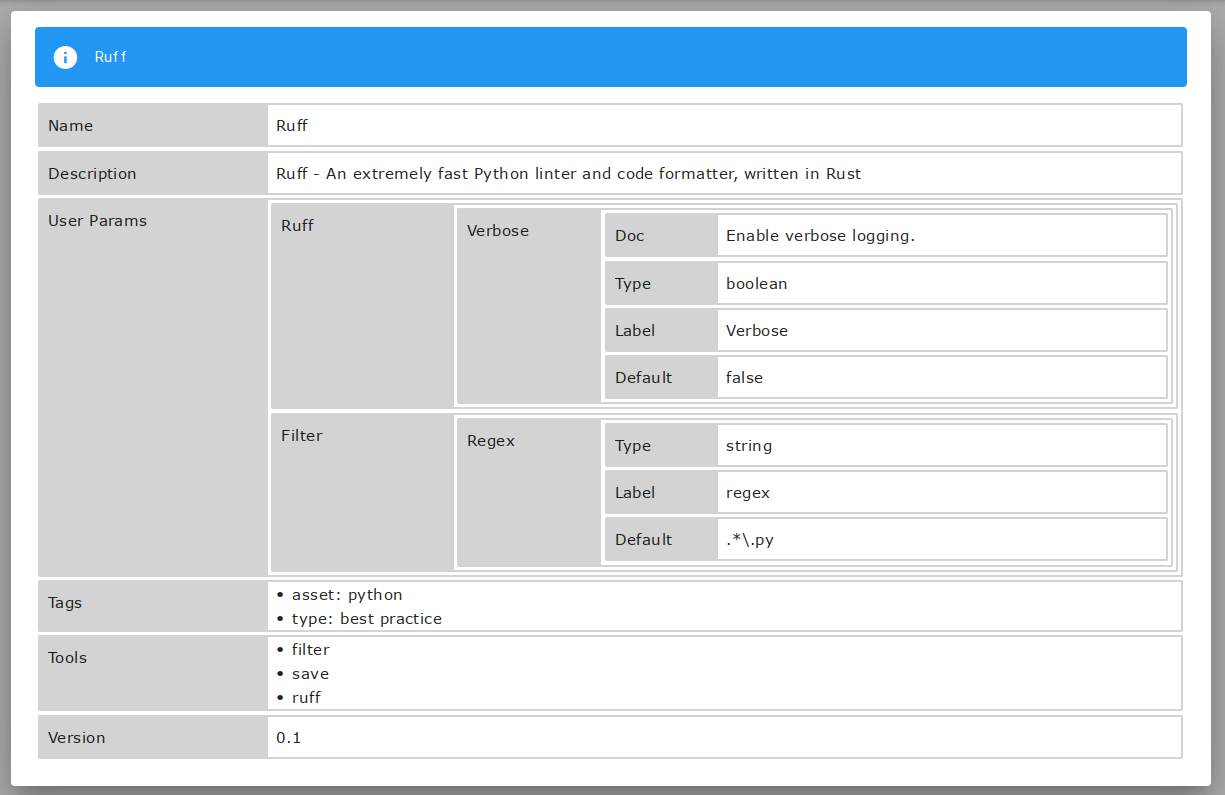This screenshot has height=795, width=1225.
Task: Click the Regex parameter name cell
Action: click(529, 492)
